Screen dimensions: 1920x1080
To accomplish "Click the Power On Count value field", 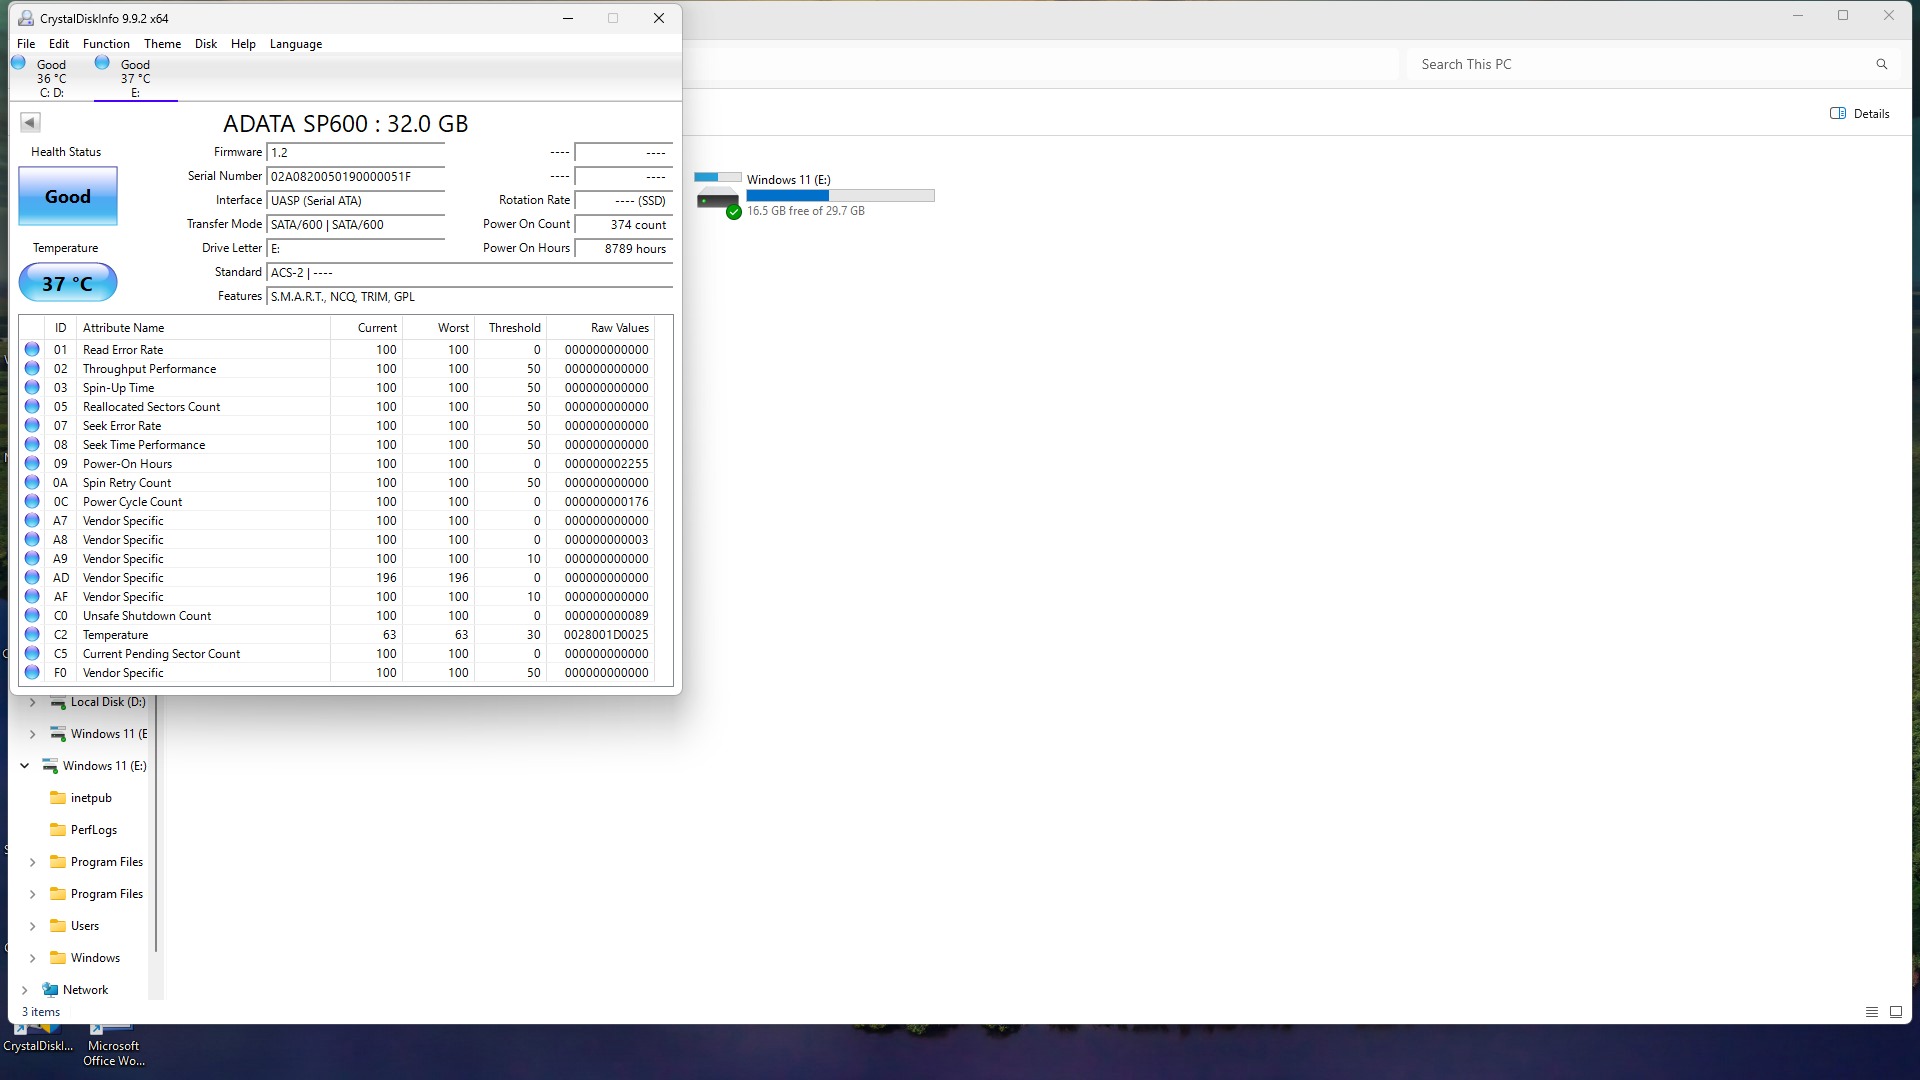I will click(x=623, y=225).
